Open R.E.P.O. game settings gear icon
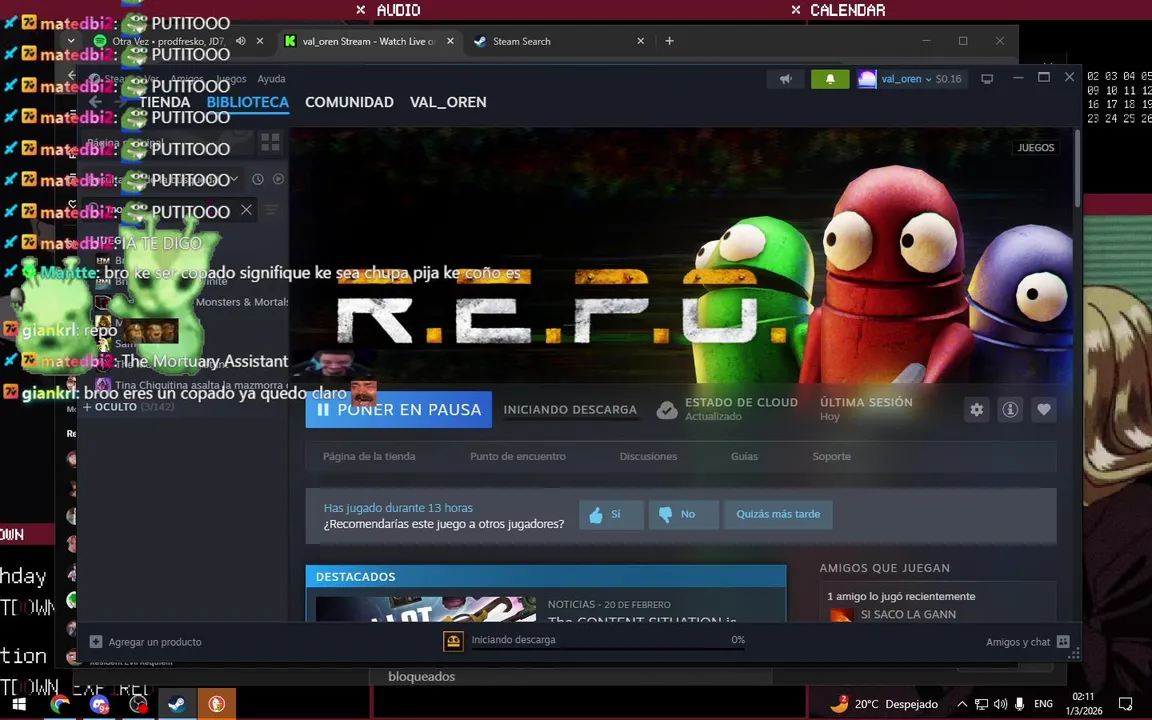1152x720 pixels. [x=976, y=410]
